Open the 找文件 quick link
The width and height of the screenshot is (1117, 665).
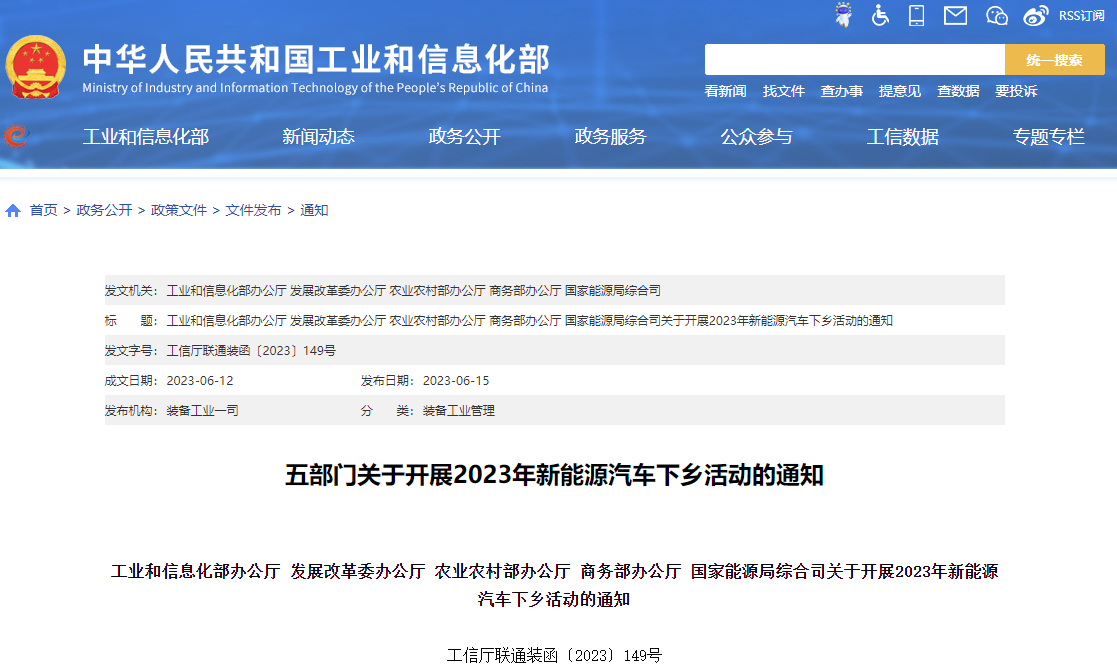point(784,91)
